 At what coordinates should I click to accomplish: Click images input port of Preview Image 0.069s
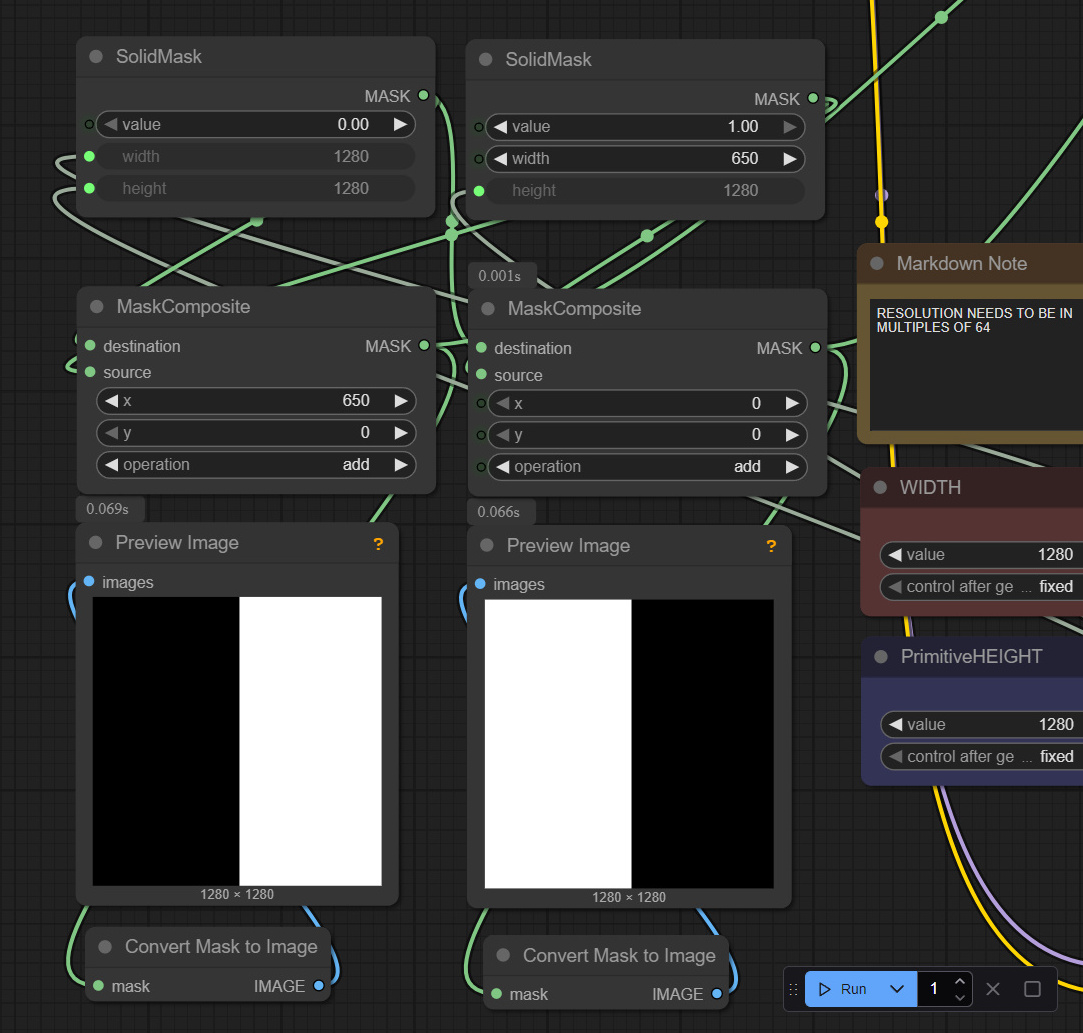click(88, 581)
